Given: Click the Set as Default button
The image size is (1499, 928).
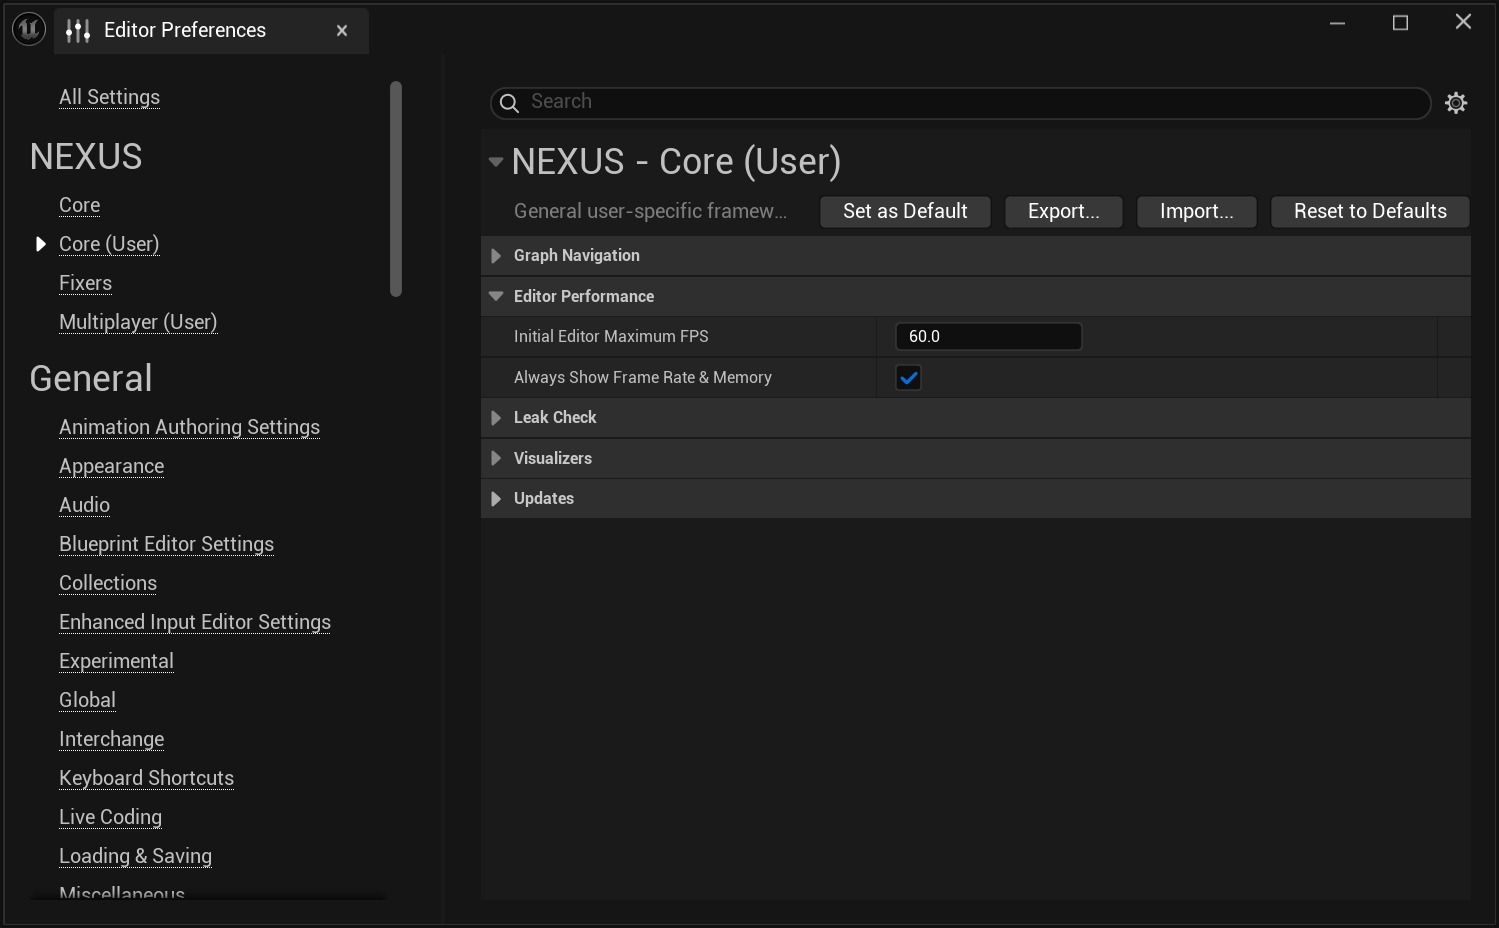Looking at the screenshot, I should 904,211.
